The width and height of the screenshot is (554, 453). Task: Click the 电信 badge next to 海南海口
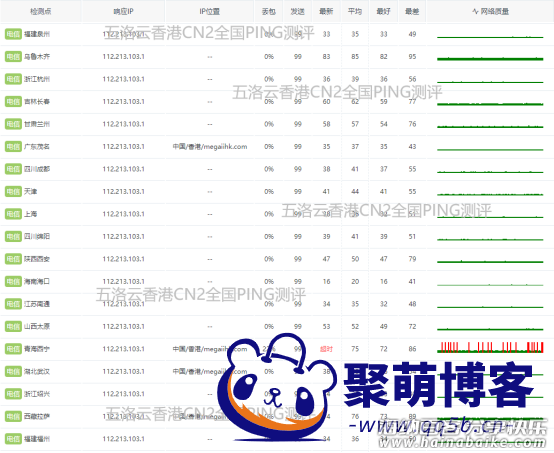point(13,282)
